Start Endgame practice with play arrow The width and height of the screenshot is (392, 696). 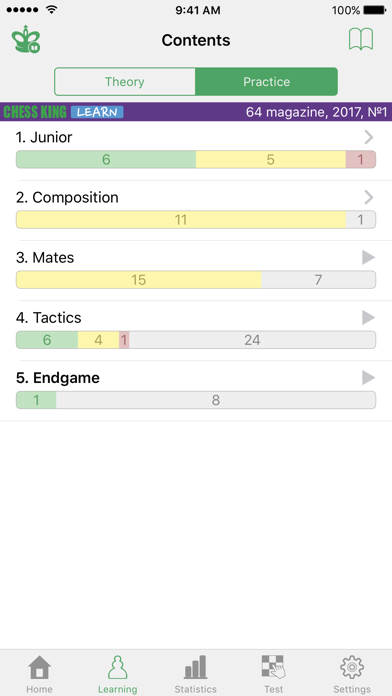tap(368, 378)
